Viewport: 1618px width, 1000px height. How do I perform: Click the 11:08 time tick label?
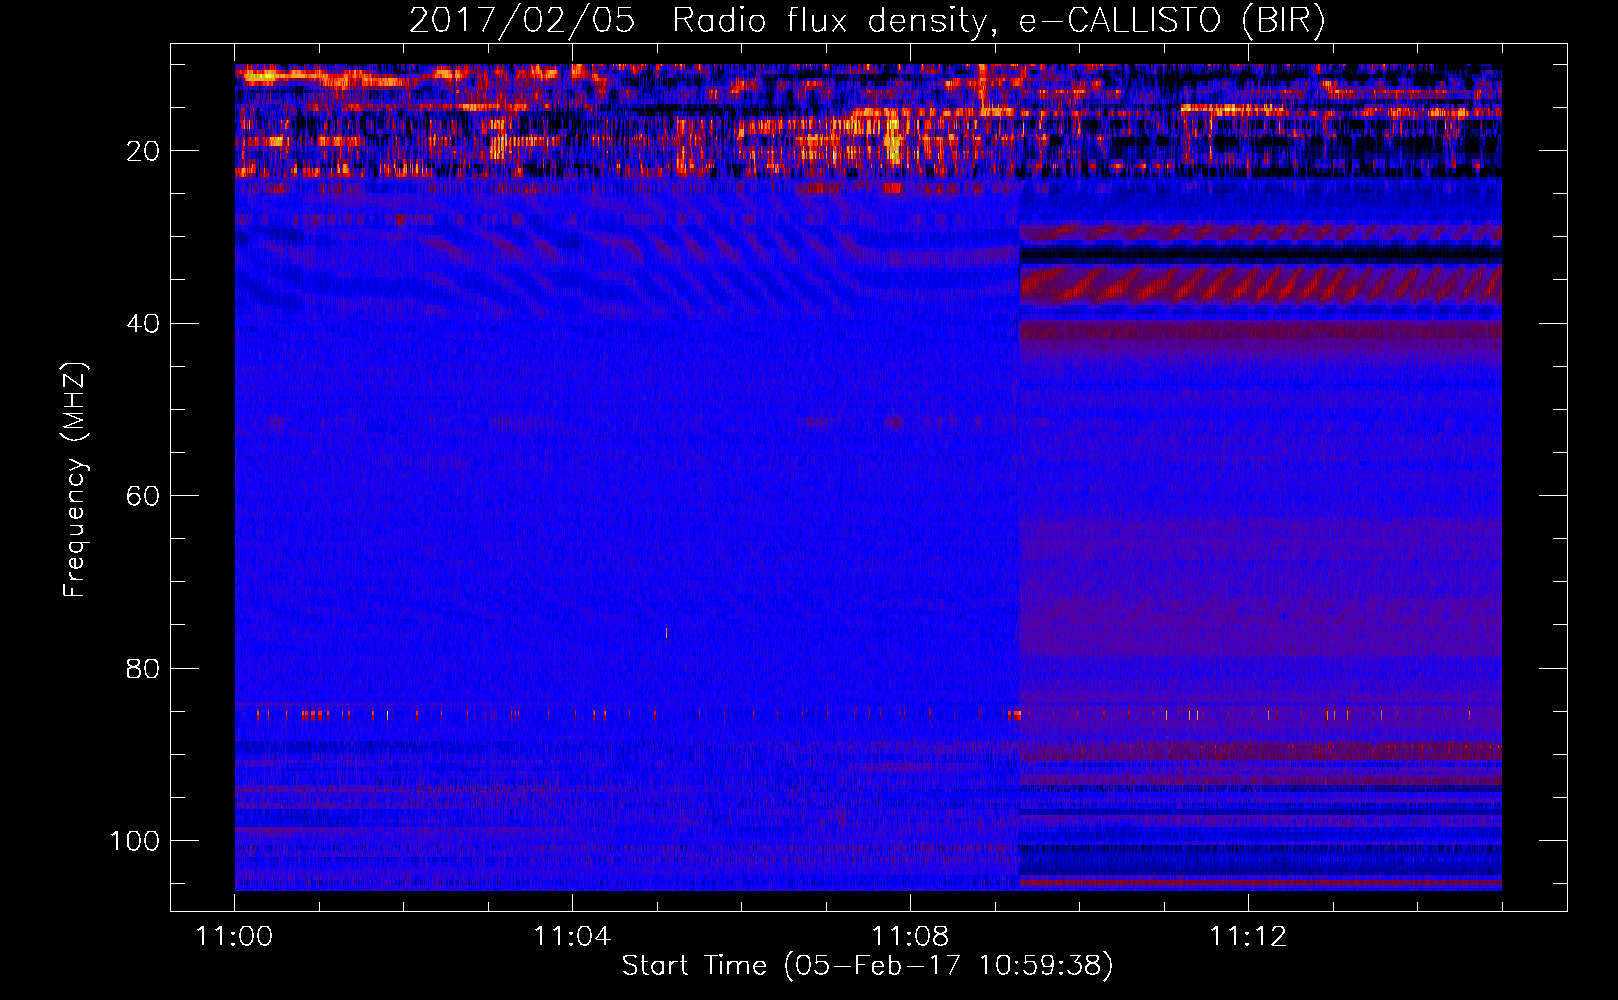click(x=910, y=936)
